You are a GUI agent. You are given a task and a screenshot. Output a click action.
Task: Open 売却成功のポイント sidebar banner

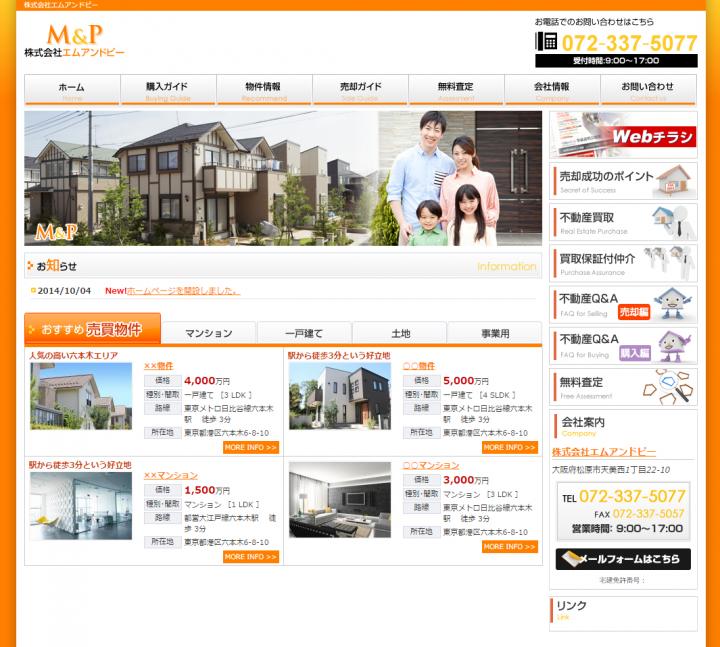(x=623, y=181)
